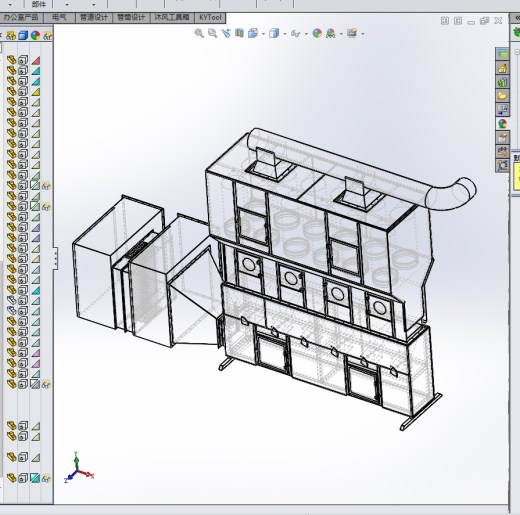Open the File Explorer folder task pane tab
The width and height of the screenshot is (520, 515).
tap(502, 96)
